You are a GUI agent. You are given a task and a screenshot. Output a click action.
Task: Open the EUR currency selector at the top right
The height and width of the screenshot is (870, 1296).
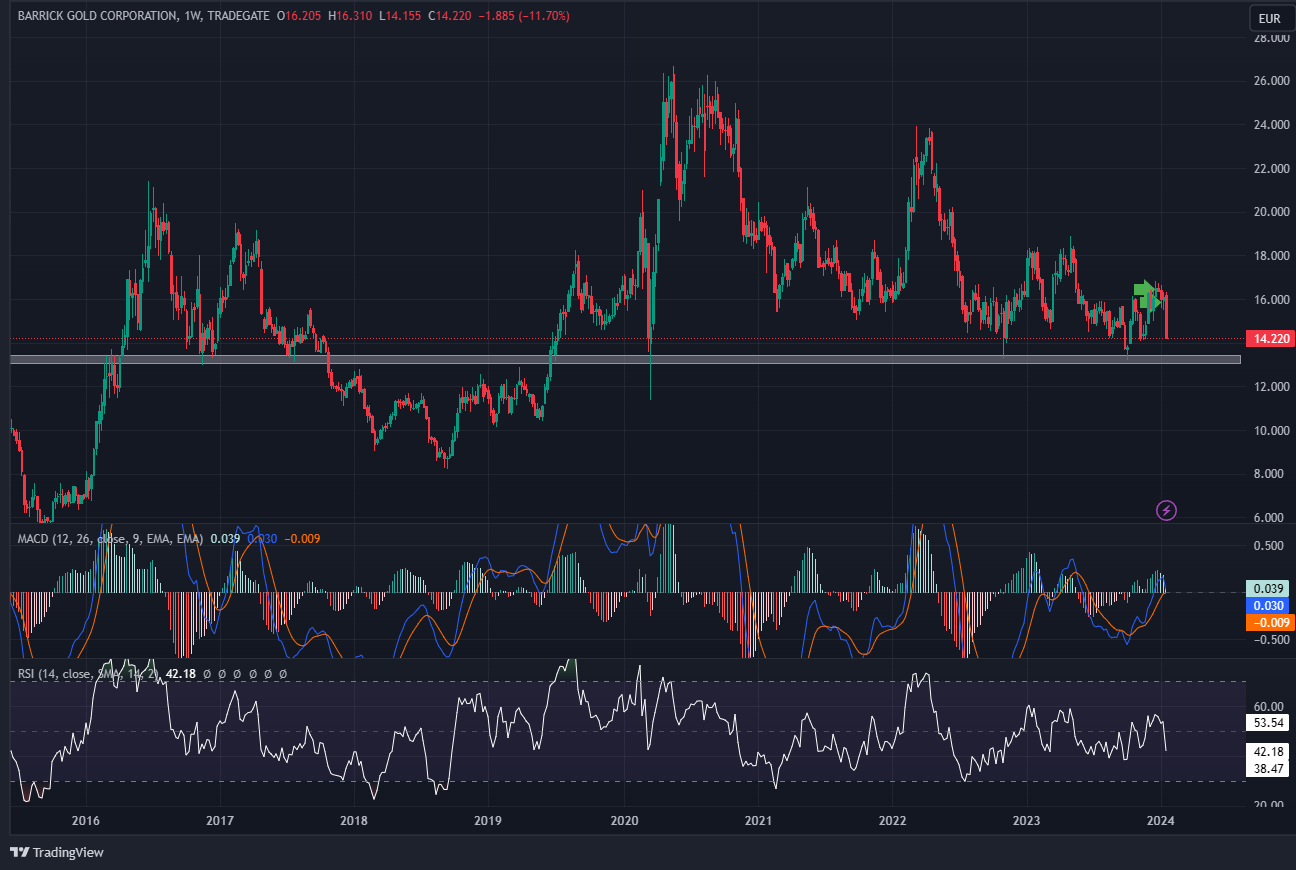1270,17
